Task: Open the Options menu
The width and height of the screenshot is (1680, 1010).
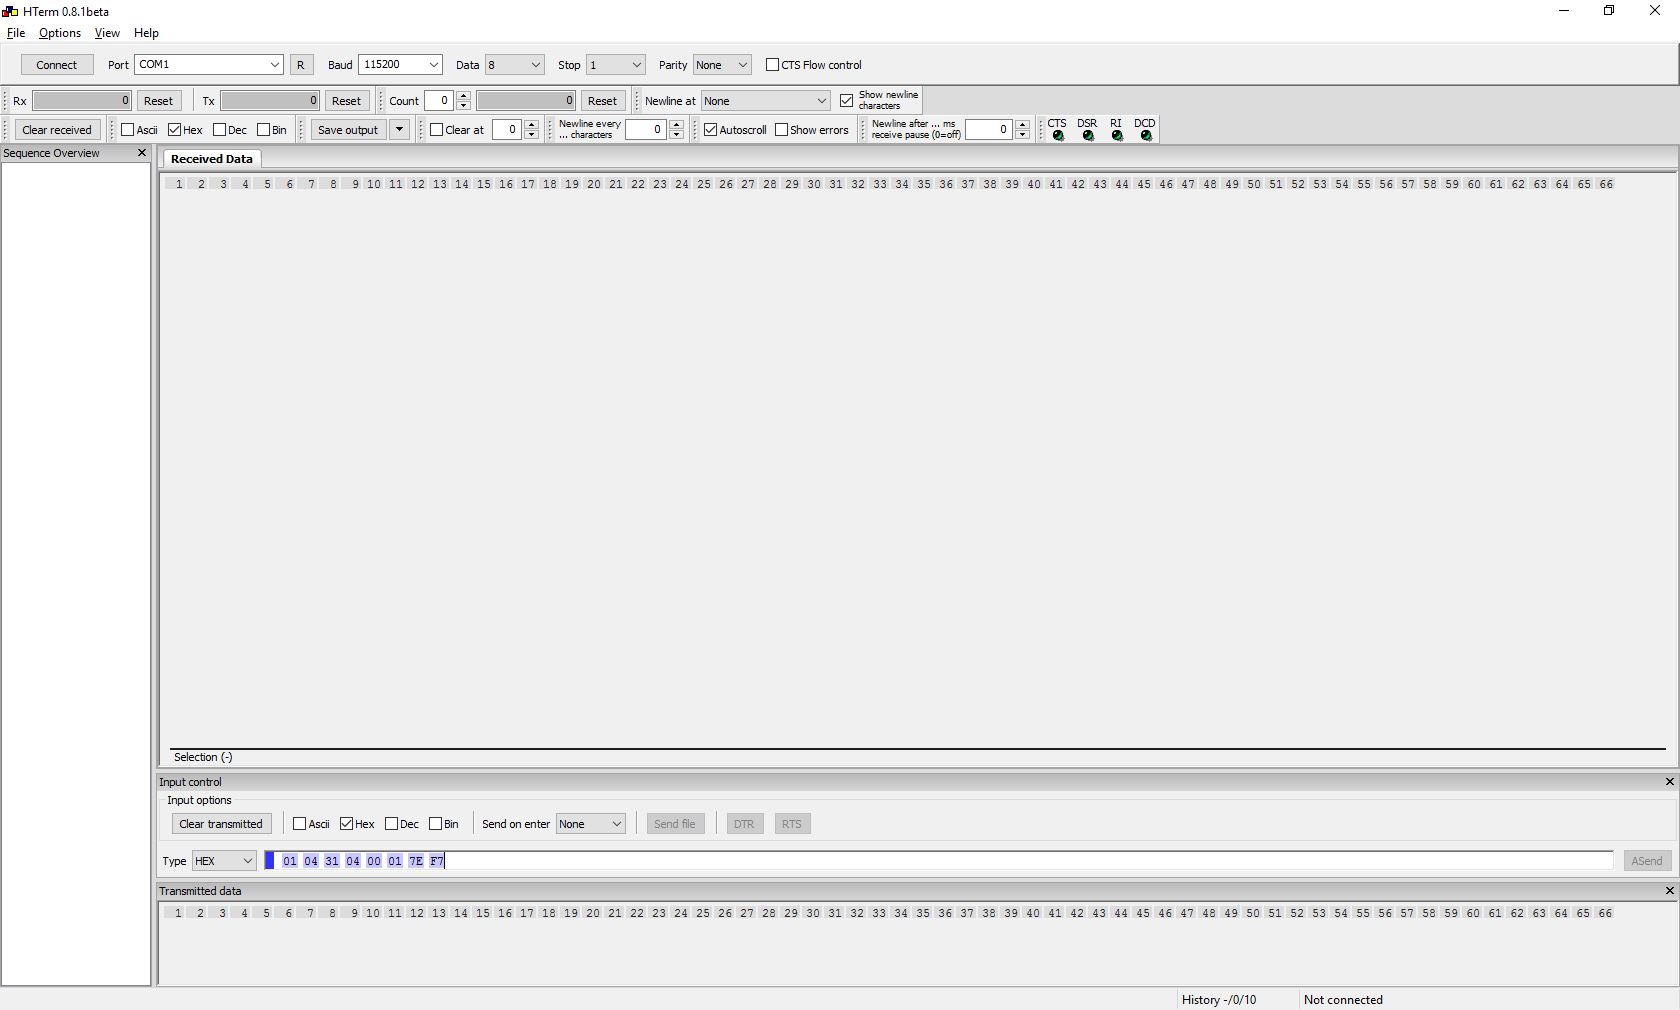Action: coord(59,33)
